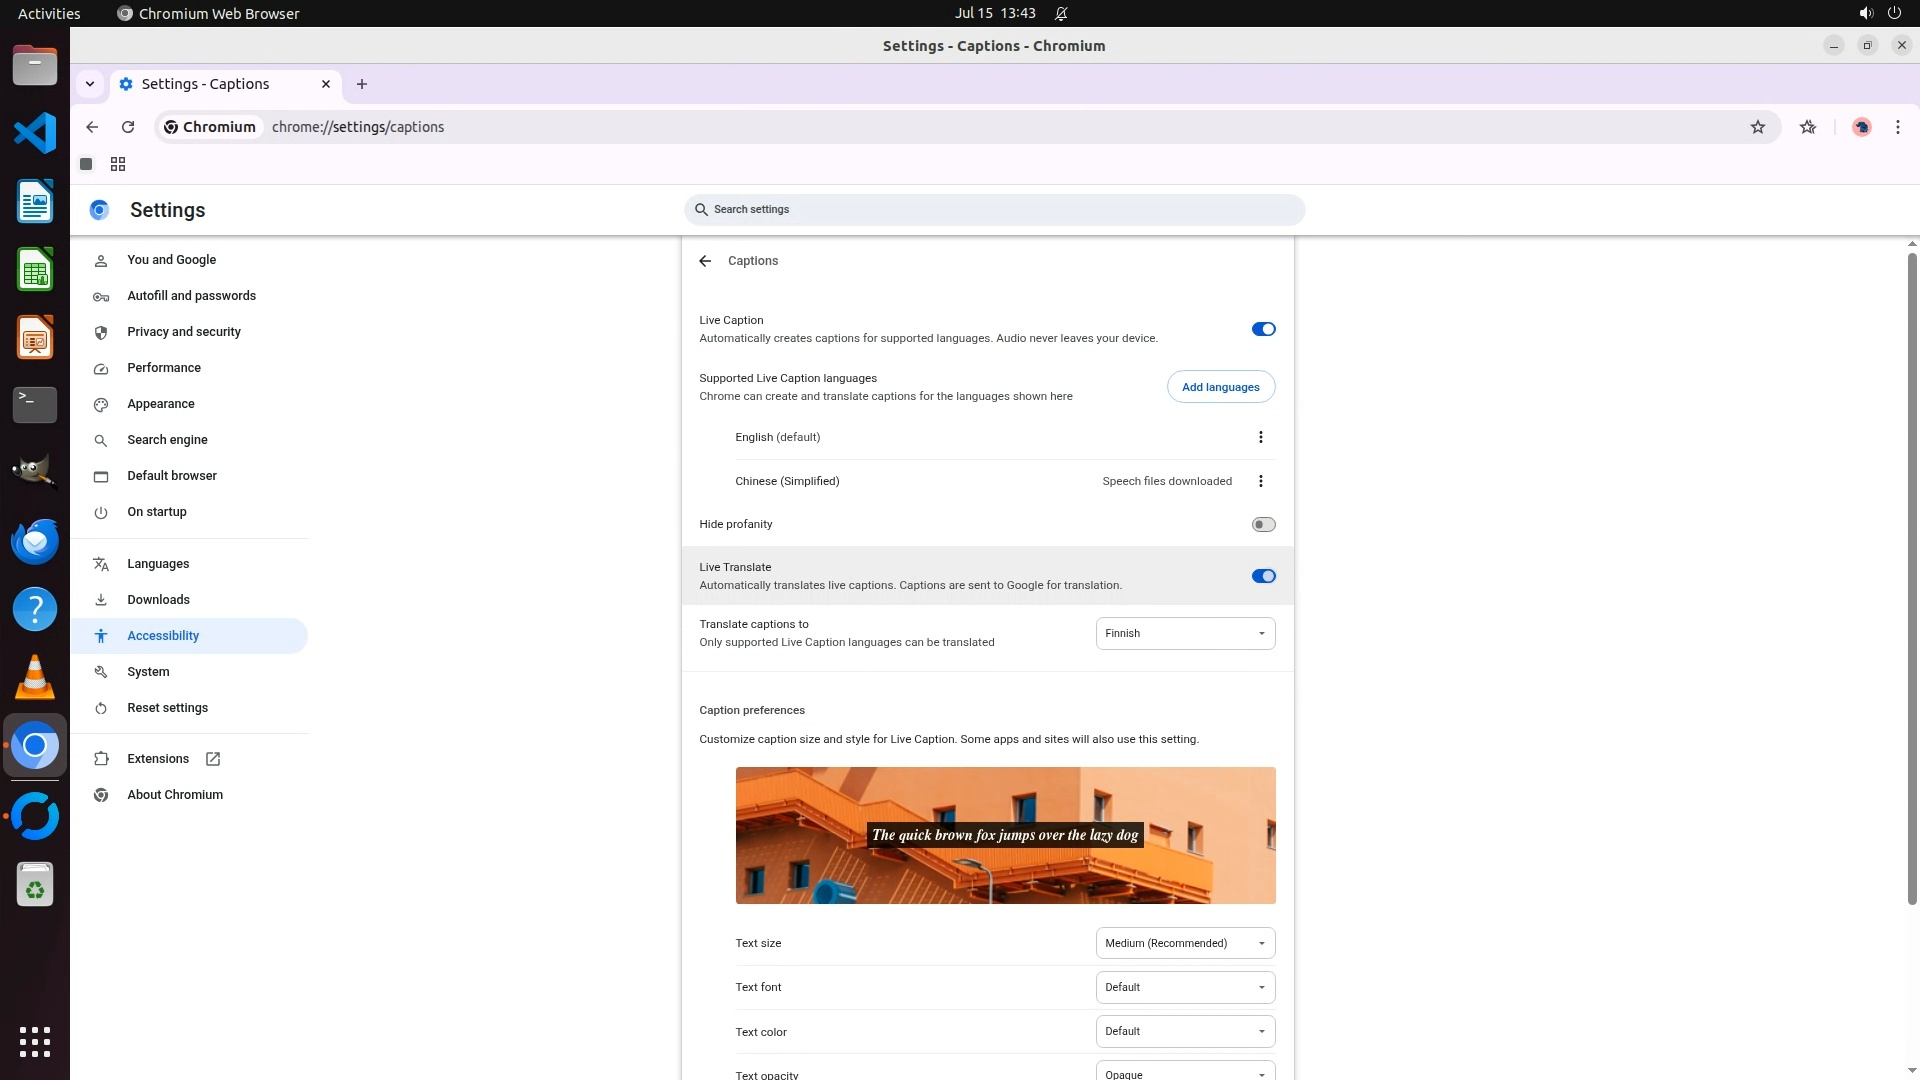Enable the Hide profanity toggle
Image resolution: width=1920 pixels, height=1080 pixels.
1263,524
